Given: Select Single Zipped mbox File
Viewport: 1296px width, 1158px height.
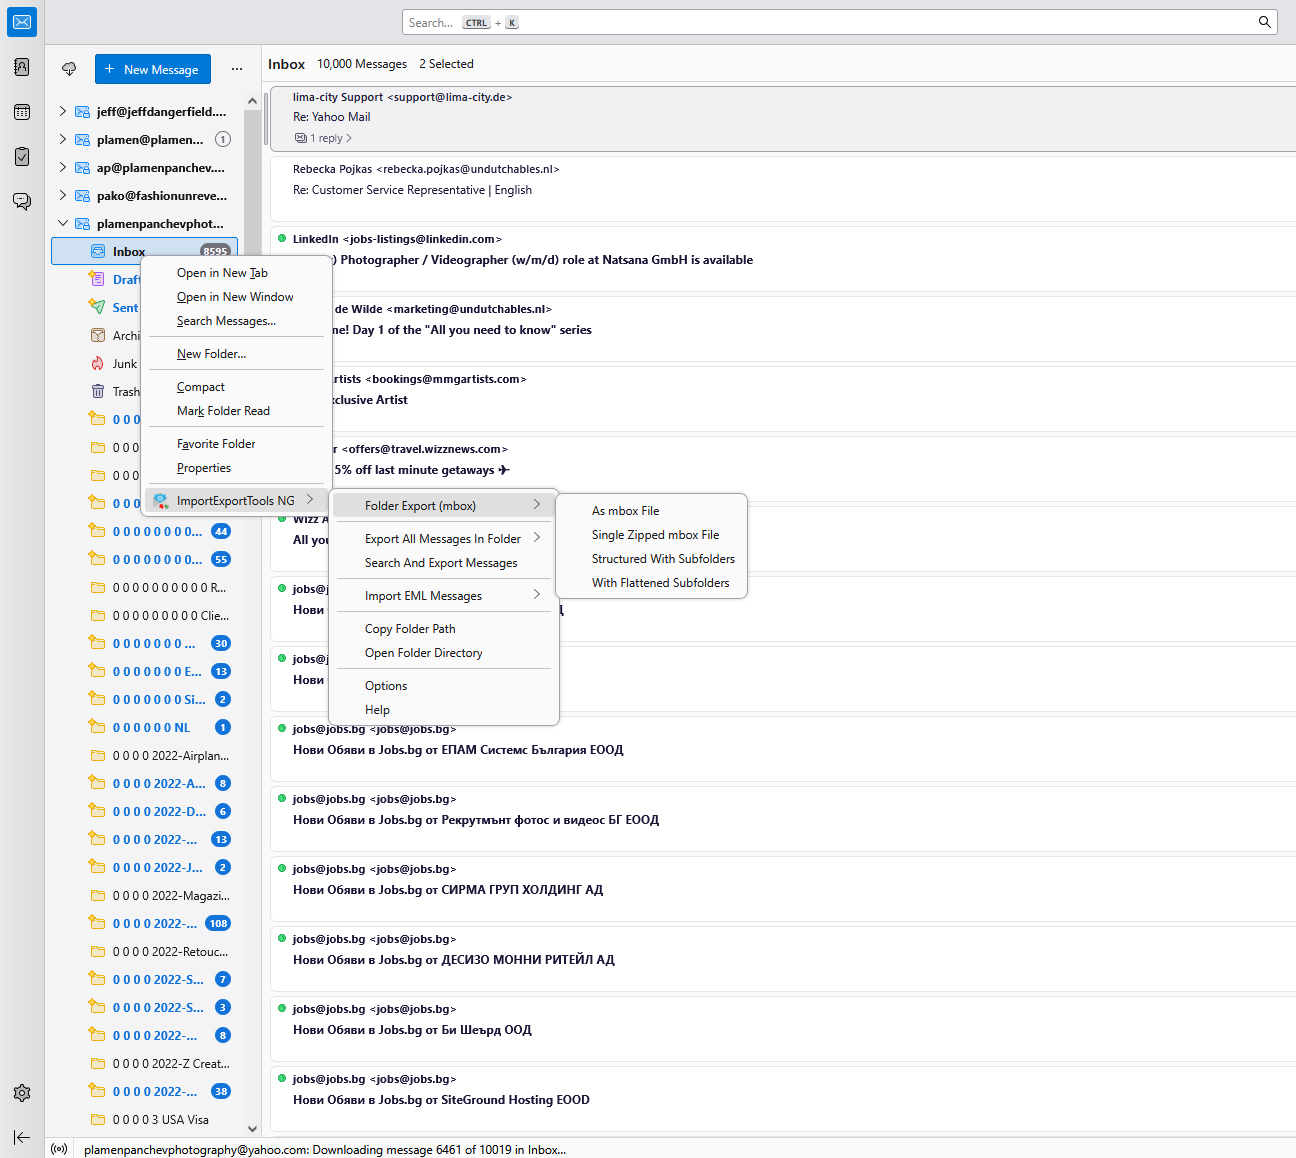Looking at the screenshot, I should 655,535.
